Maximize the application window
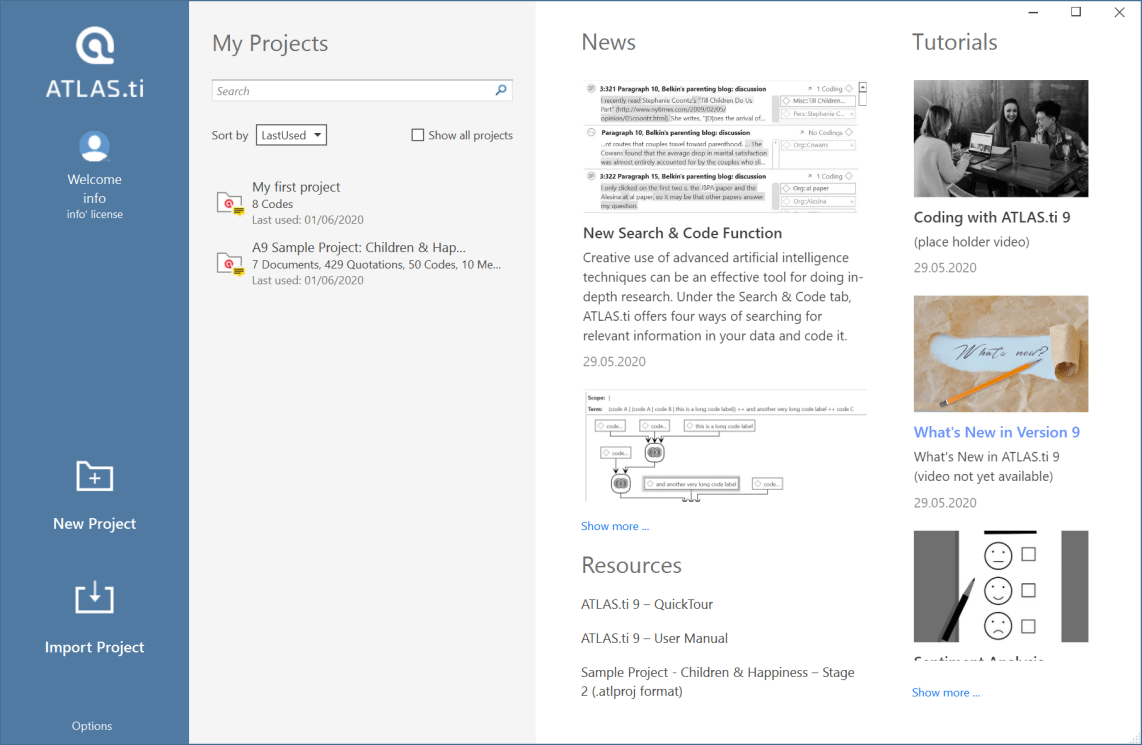Viewport: 1142px width, 745px height. pyautogui.click(x=1076, y=12)
